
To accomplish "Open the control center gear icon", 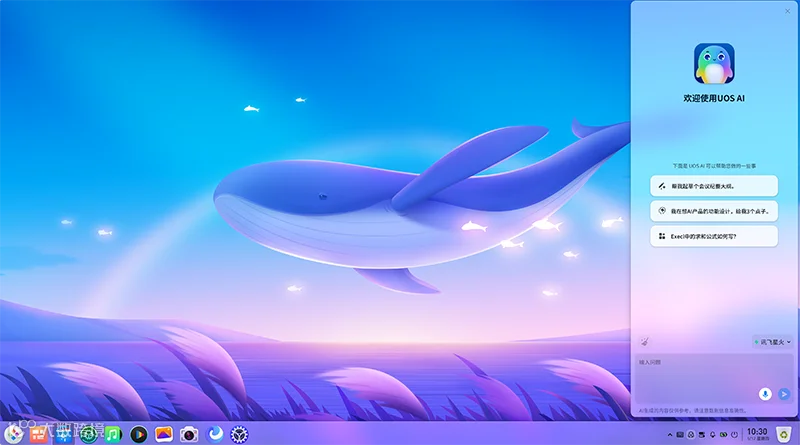I will pyautogui.click(x=239, y=434).
